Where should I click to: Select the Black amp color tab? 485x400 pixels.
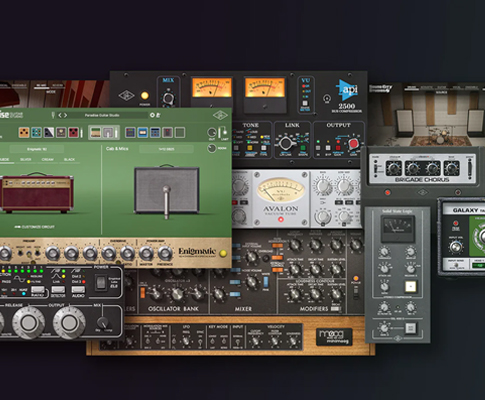[69, 160]
